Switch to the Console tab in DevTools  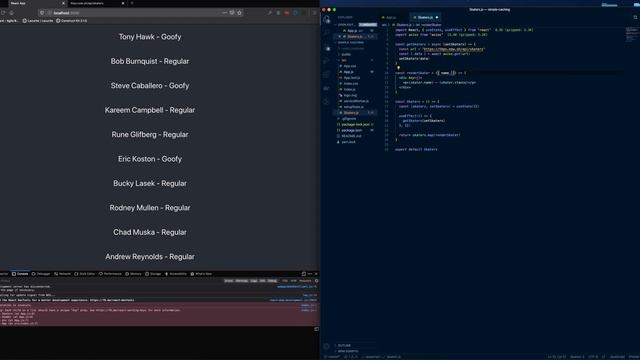coord(20,274)
